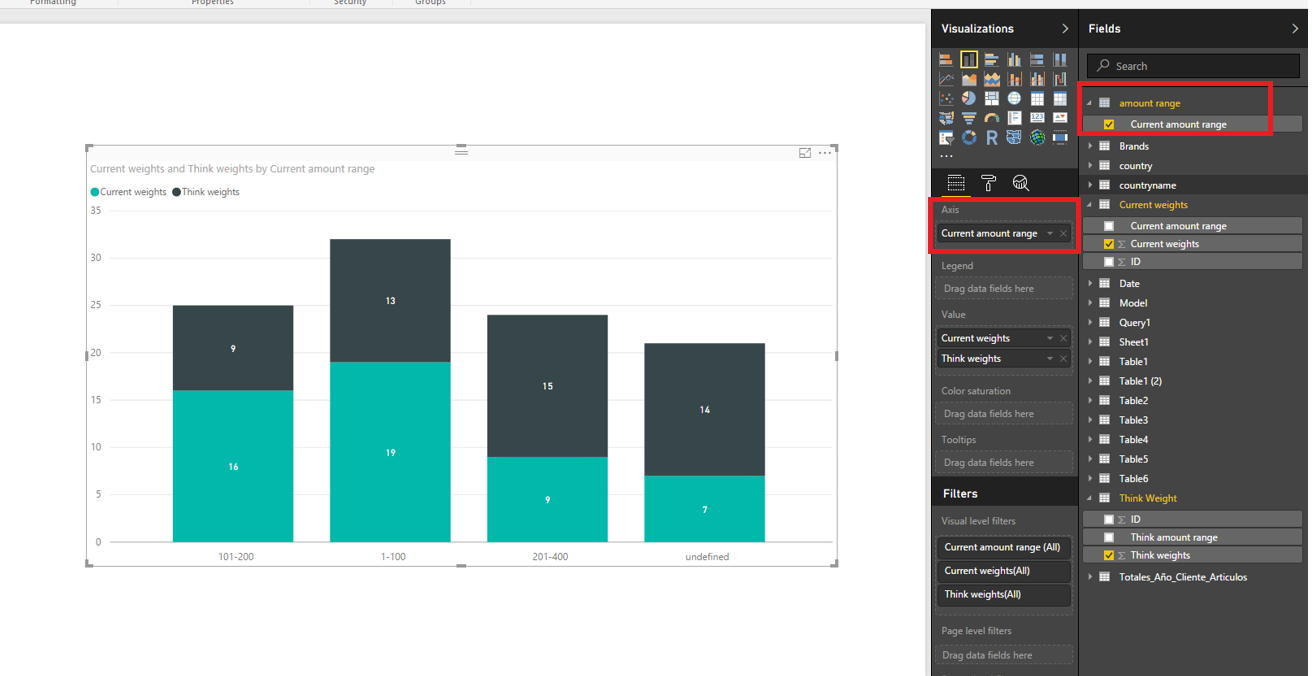1313x676 pixels.
Task: Expand the Date table
Action: click(x=1091, y=284)
